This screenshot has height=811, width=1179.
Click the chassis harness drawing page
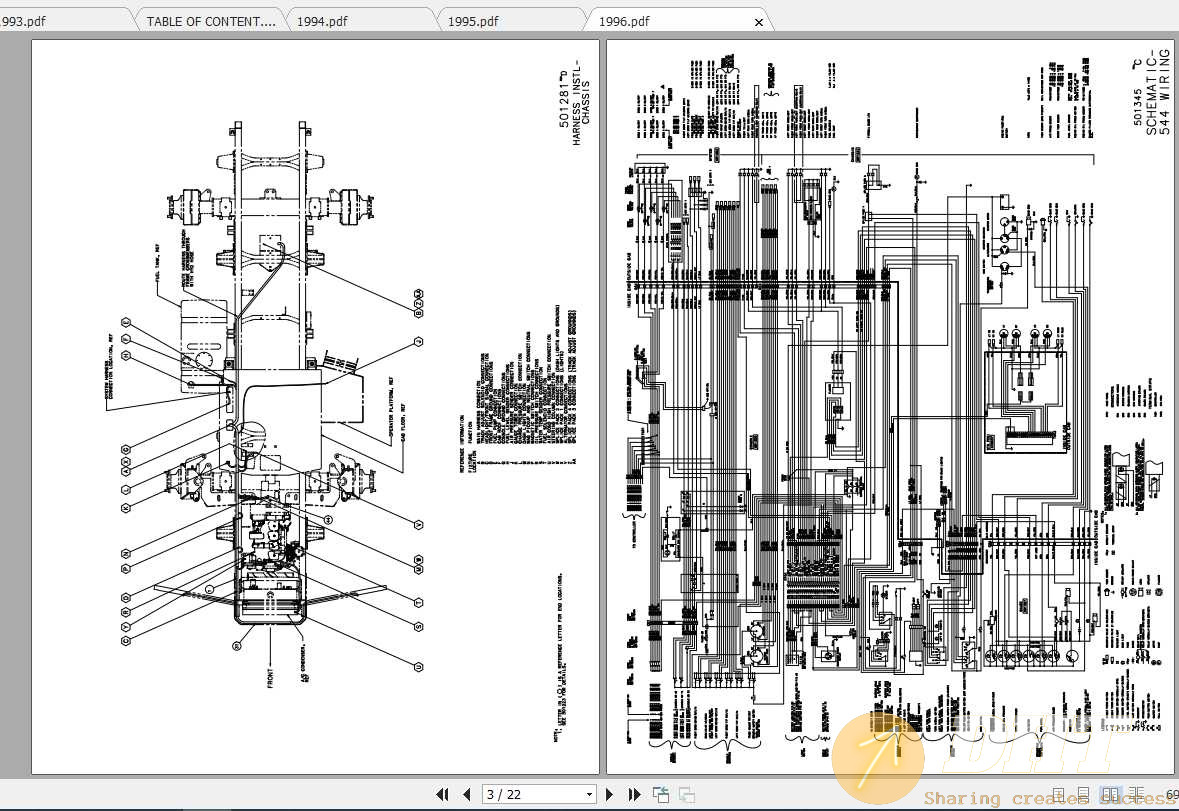click(315, 407)
